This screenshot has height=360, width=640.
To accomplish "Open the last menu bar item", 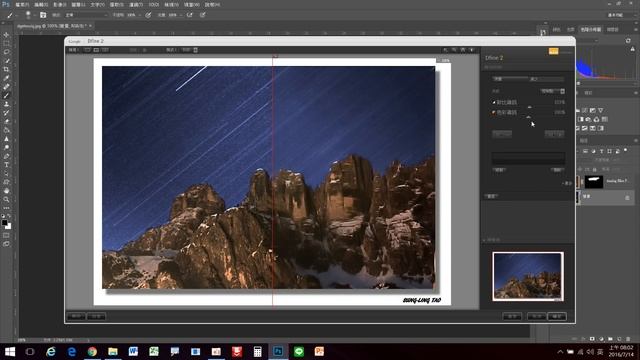I will click(212, 4).
